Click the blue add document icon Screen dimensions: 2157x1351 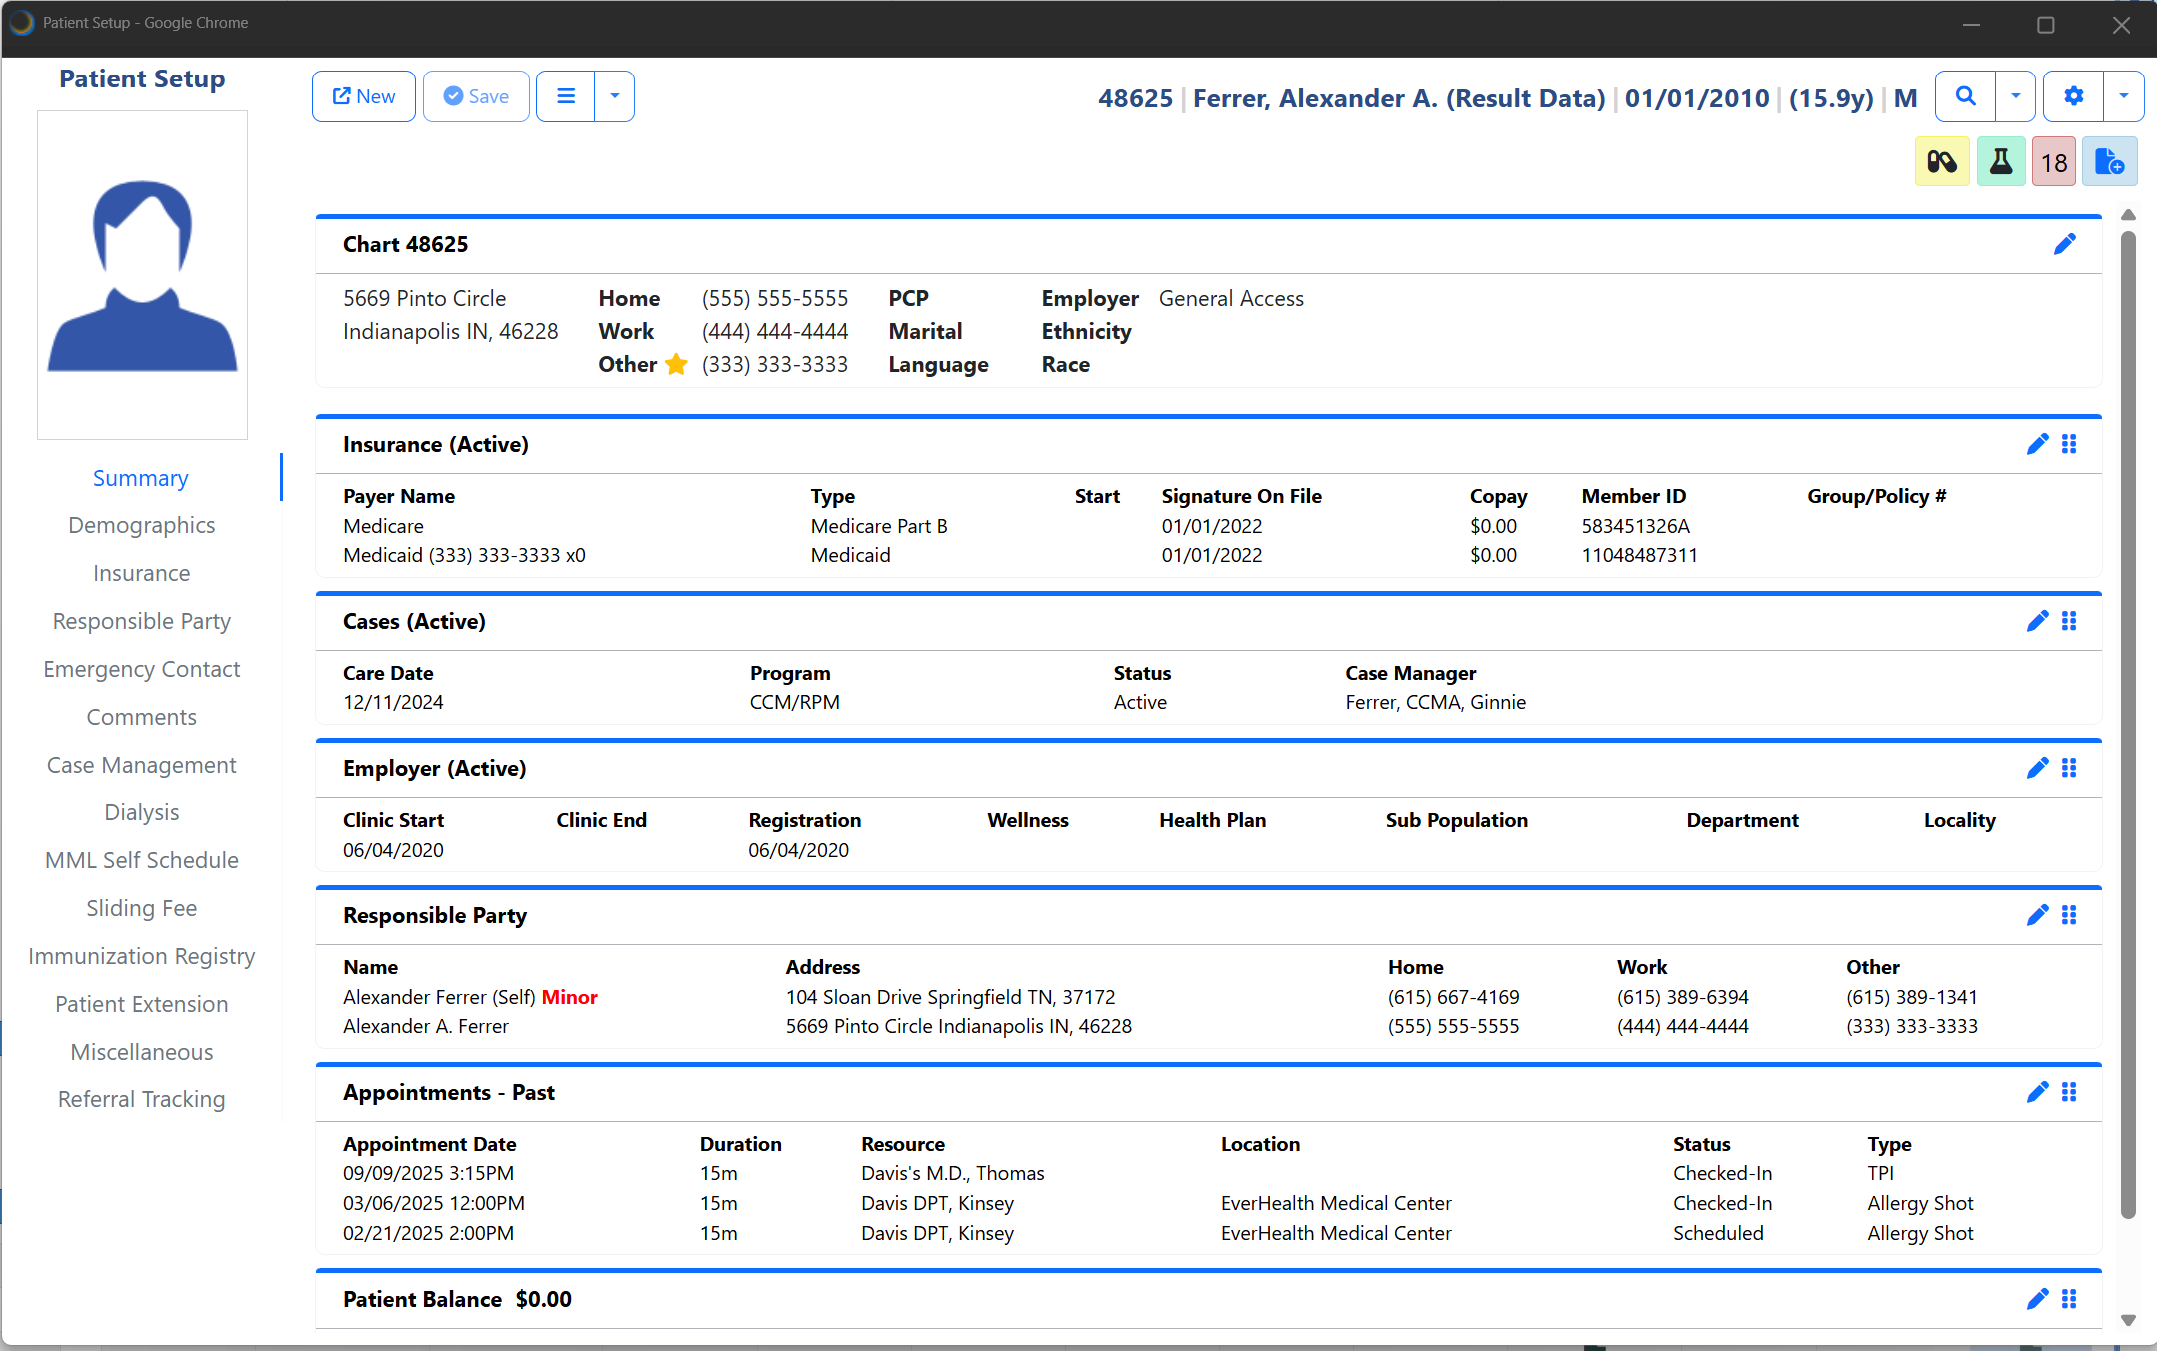2109,162
